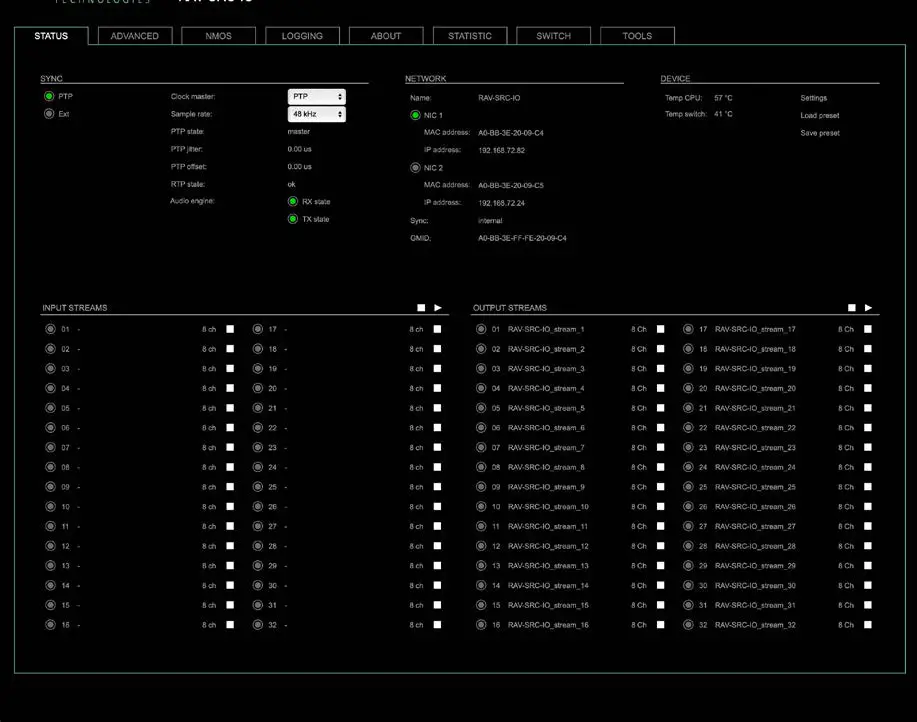Click input stream 17 status icon
Screen dimensions: 917x722
[257, 329]
